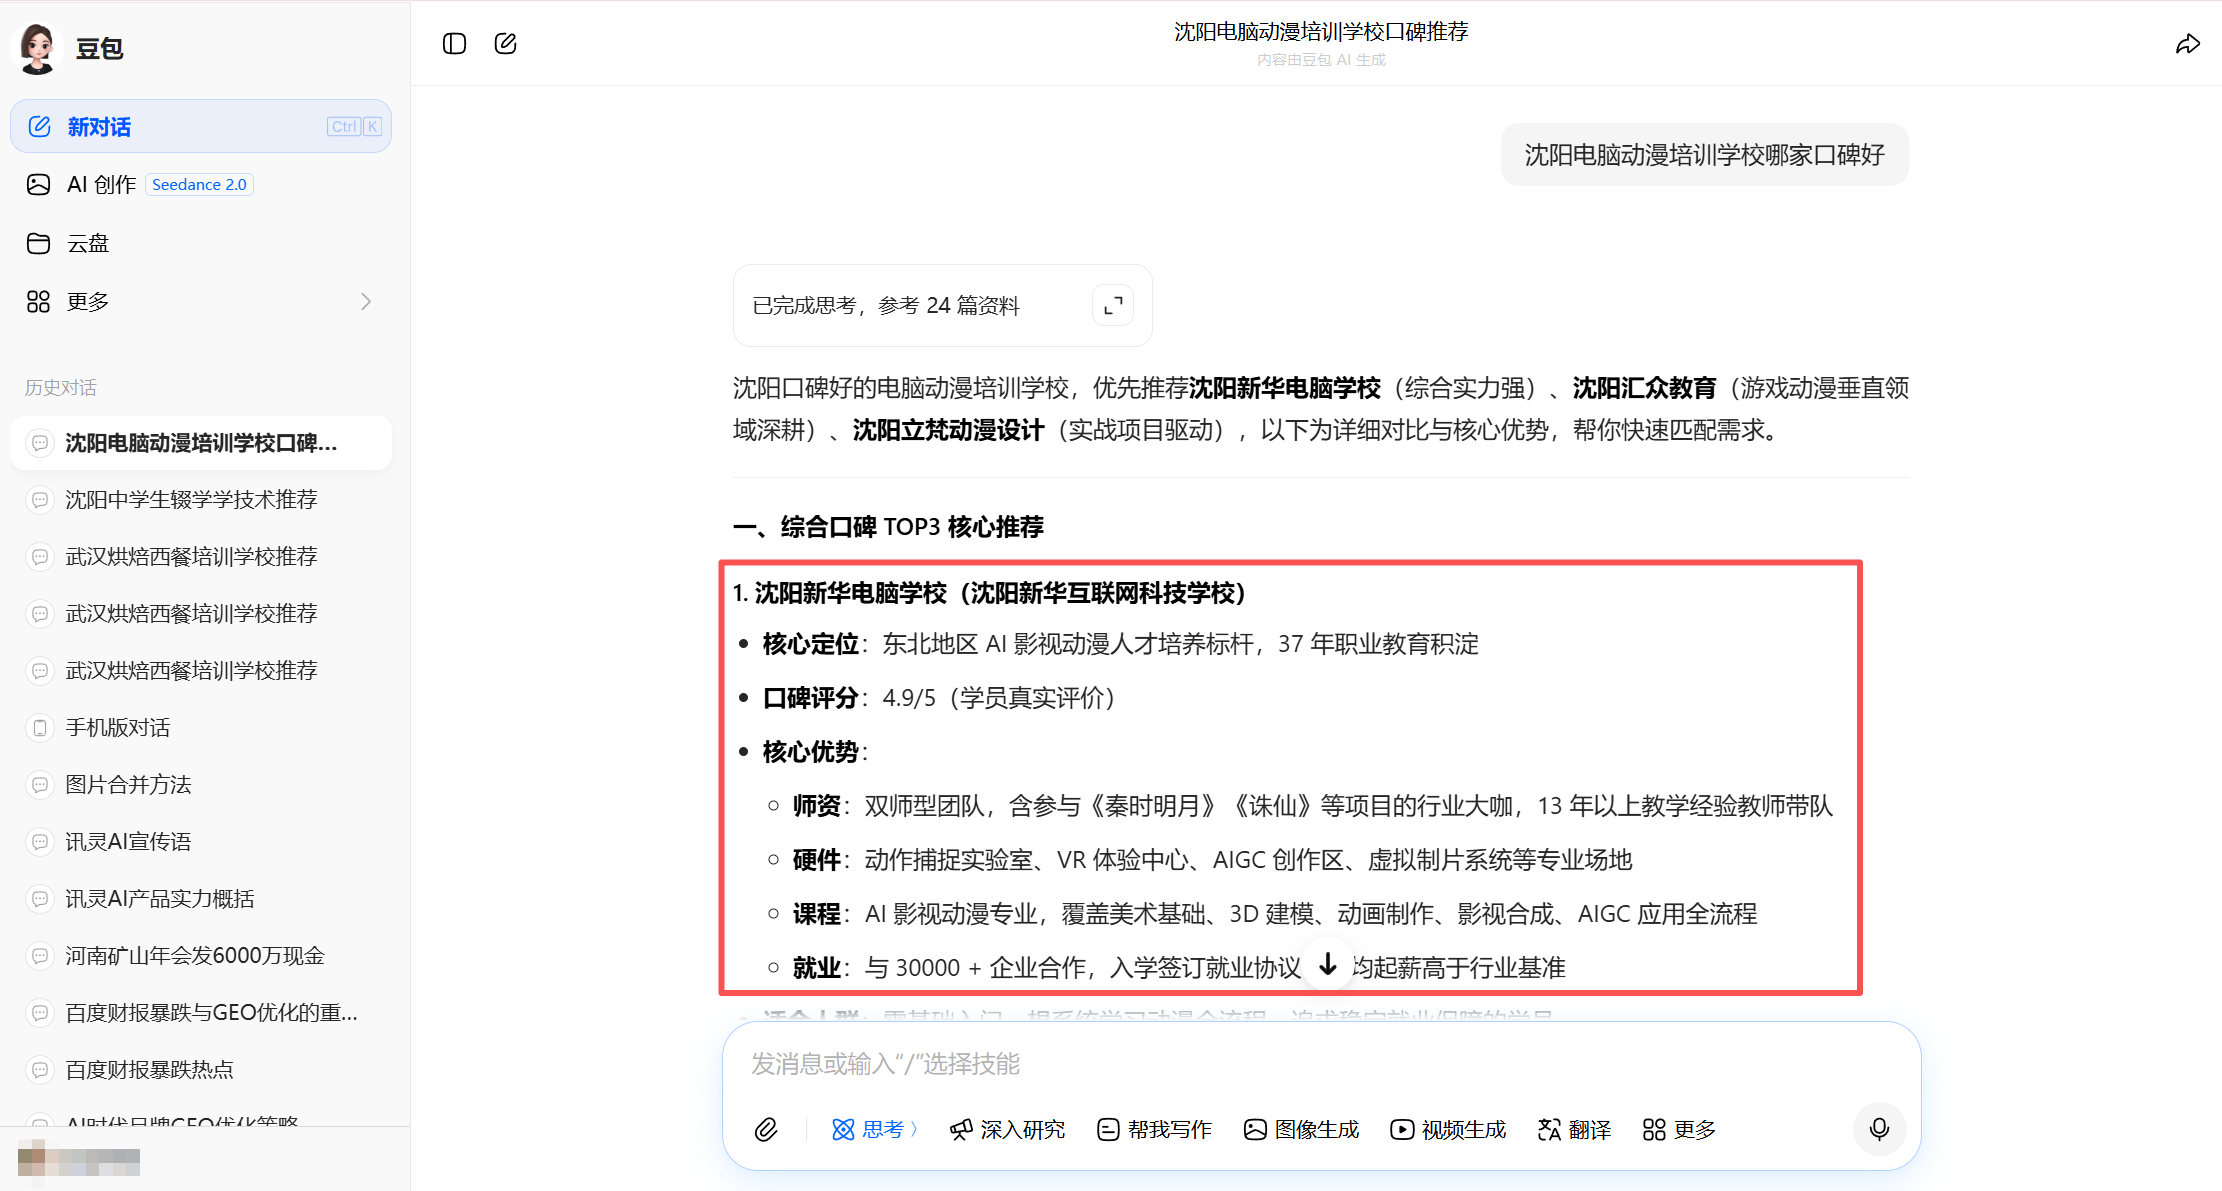Toggle 深入研究 deep research mode

[x=1007, y=1129]
